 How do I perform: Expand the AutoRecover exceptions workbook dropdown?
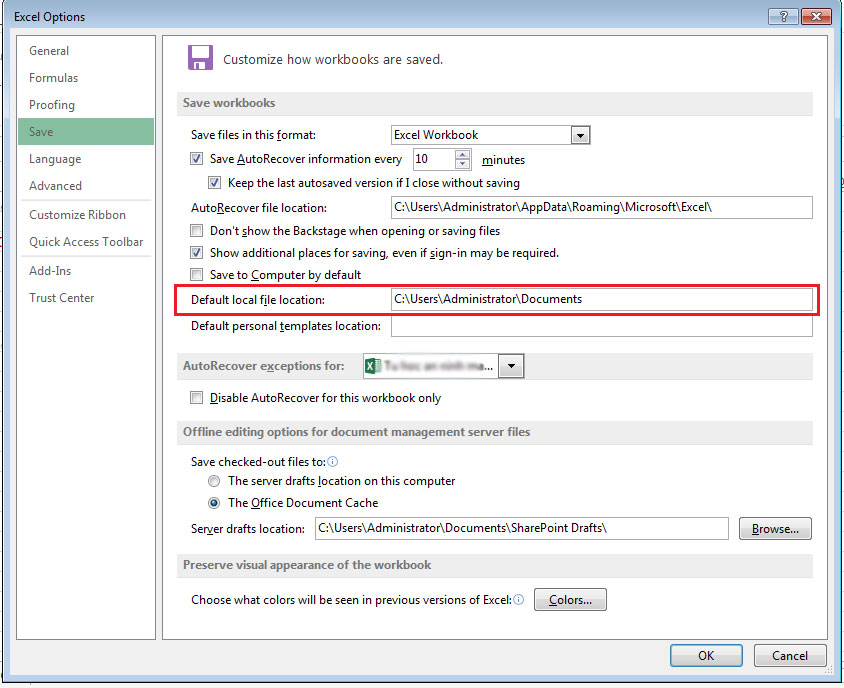pyautogui.click(x=511, y=366)
